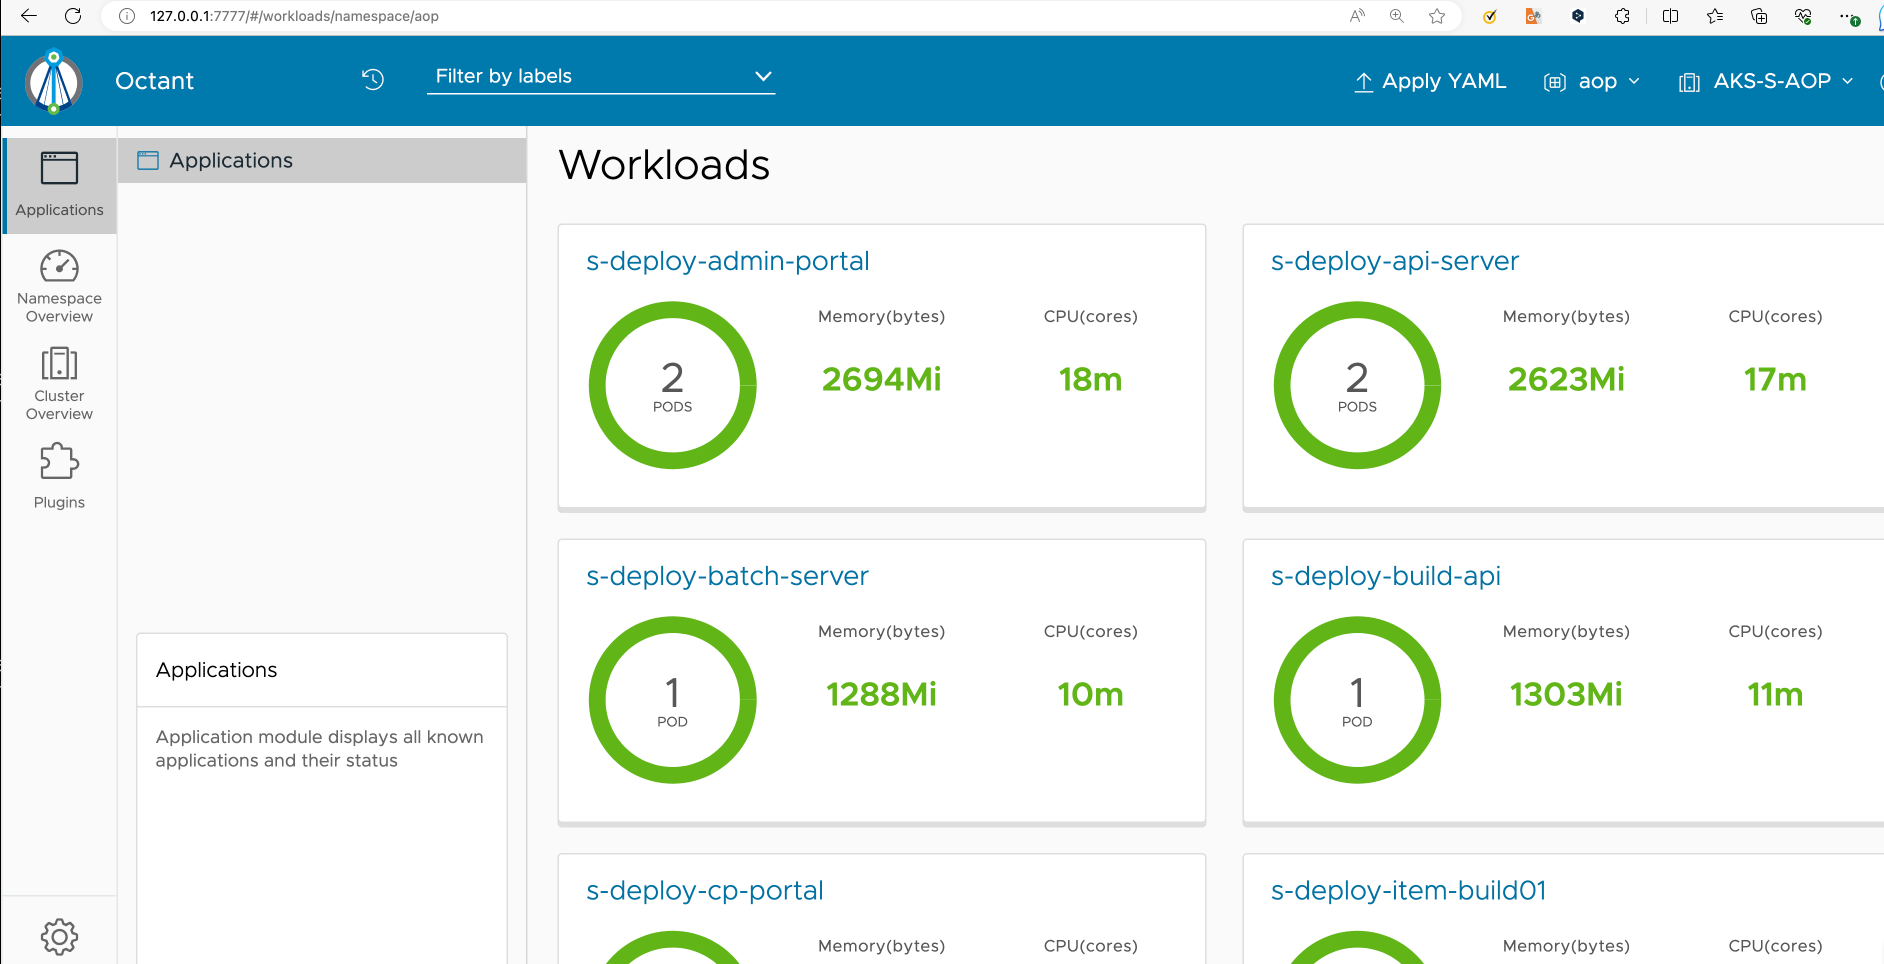
Task: Open the aop namespace selector
Action: pos(1592,82)
